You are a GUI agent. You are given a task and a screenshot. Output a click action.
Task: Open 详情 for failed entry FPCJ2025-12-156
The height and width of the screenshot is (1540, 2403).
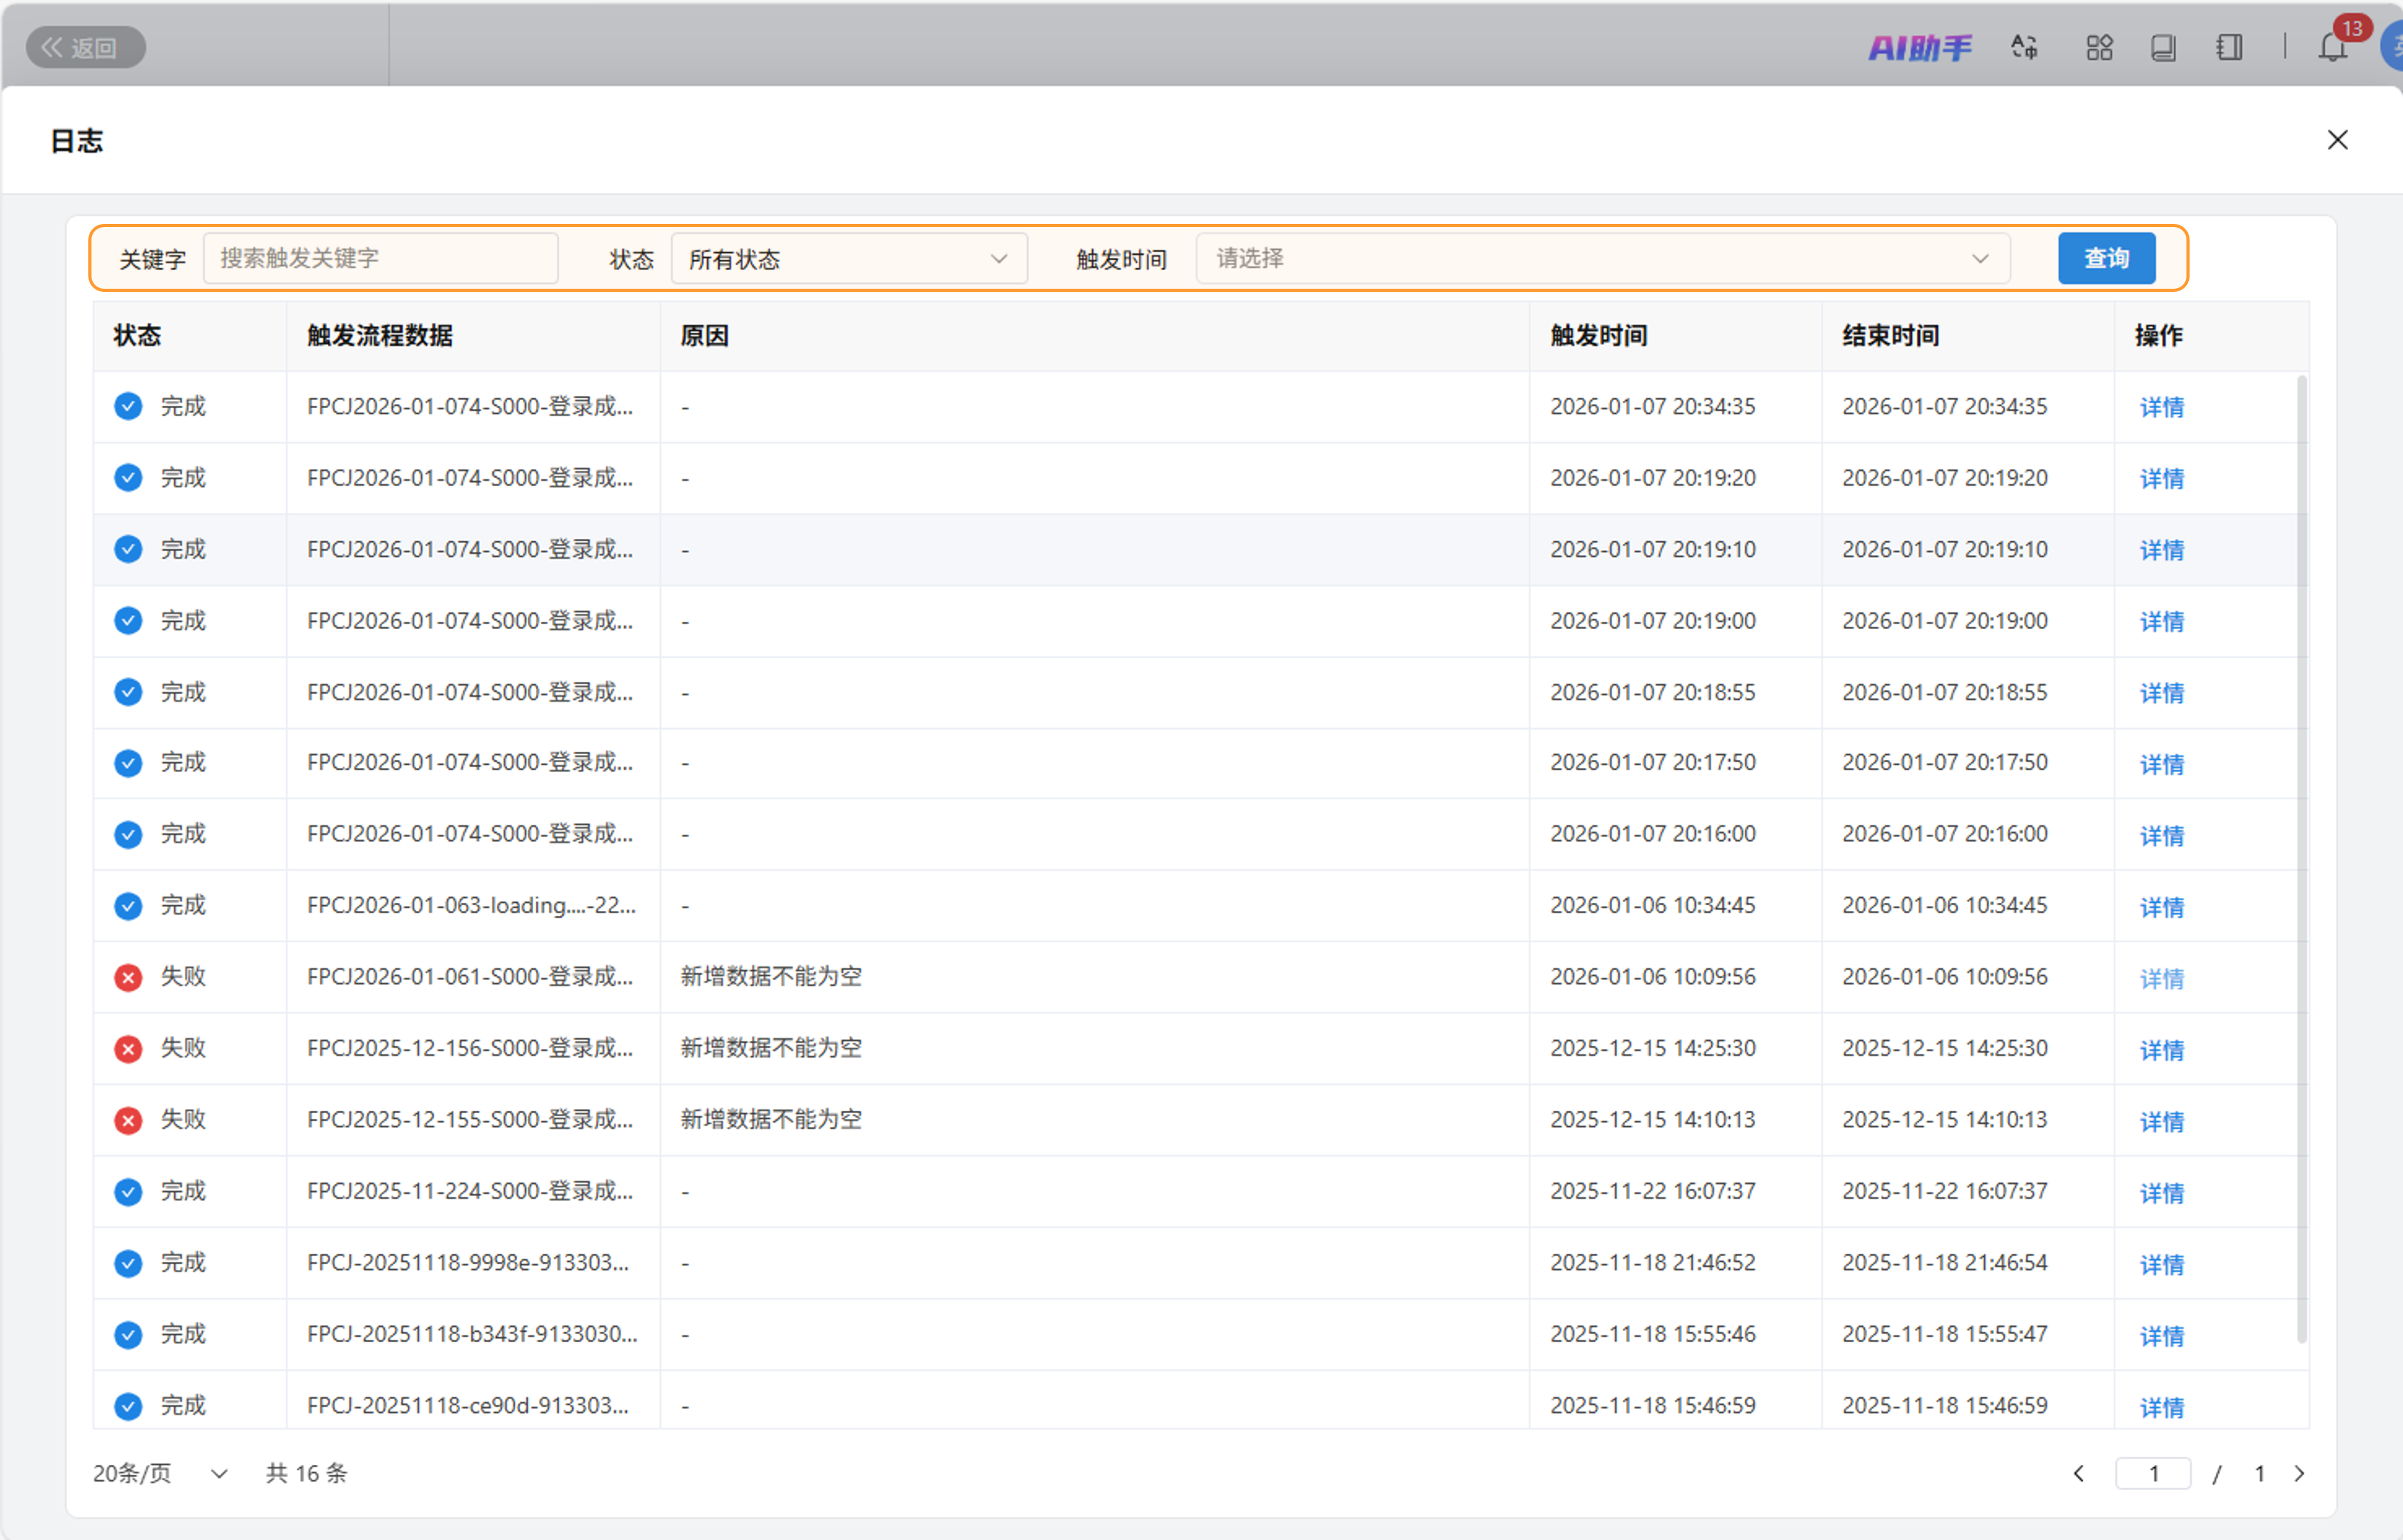(2161, 1049)
